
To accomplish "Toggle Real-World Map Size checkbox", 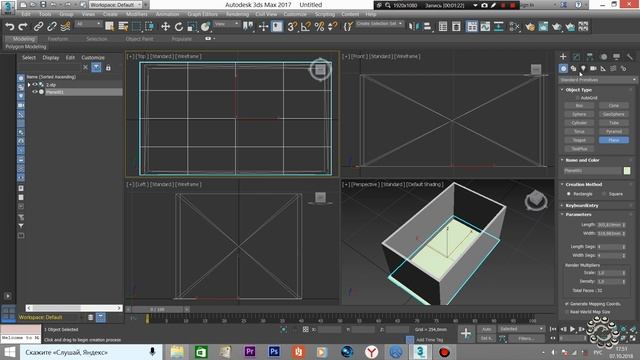I will coord(567,312).
